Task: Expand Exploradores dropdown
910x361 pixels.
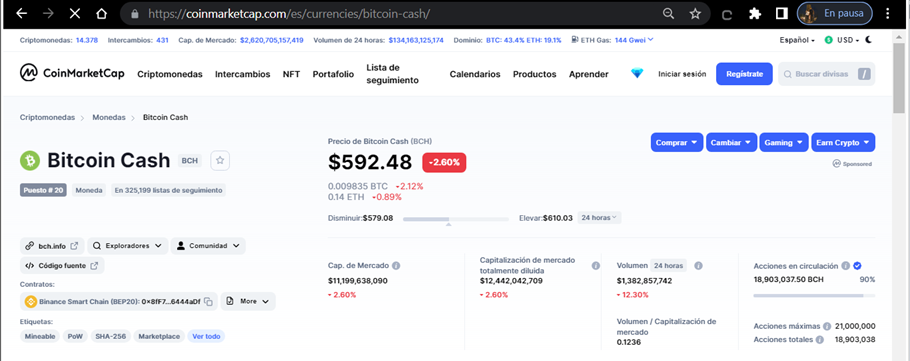Action: click(128, 246)
